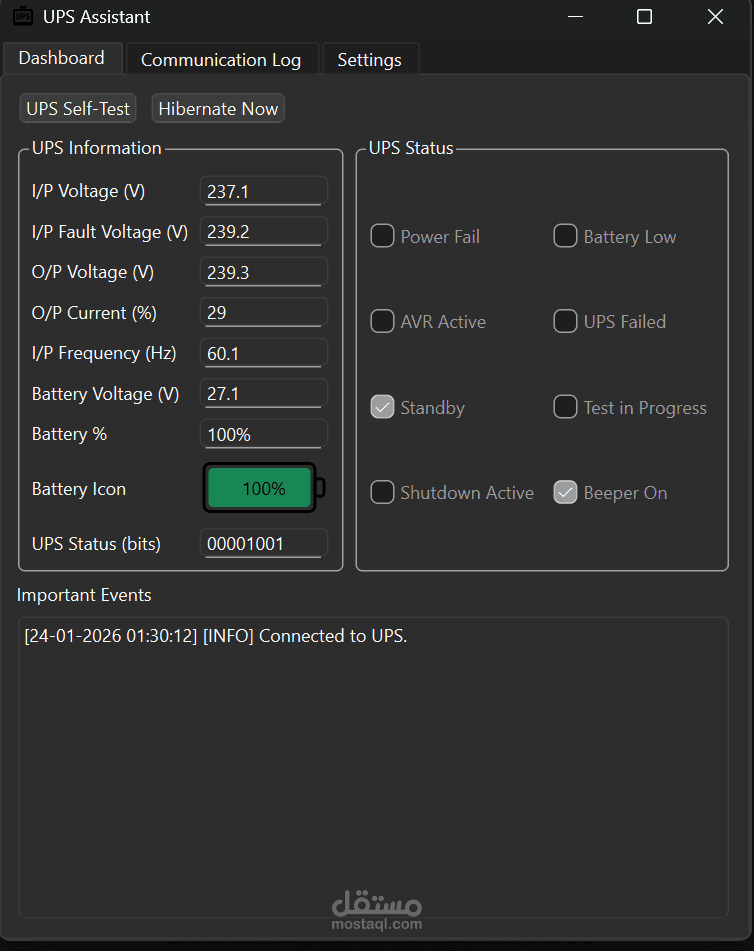Image resolution: width=754 pixels, height=951 pixels.
Task: Switch to the Communication Log tab
Action: (220, 60)
